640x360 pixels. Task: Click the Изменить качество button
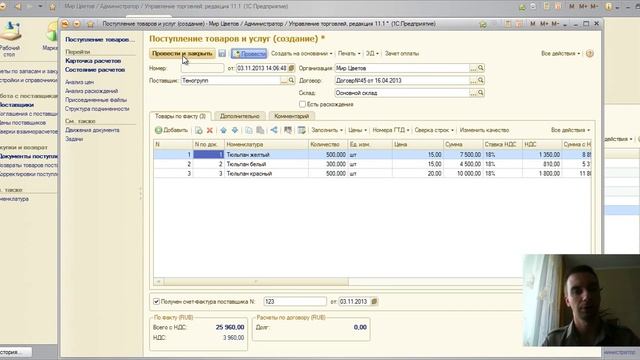pyautogui.click(x=484, y=130)
